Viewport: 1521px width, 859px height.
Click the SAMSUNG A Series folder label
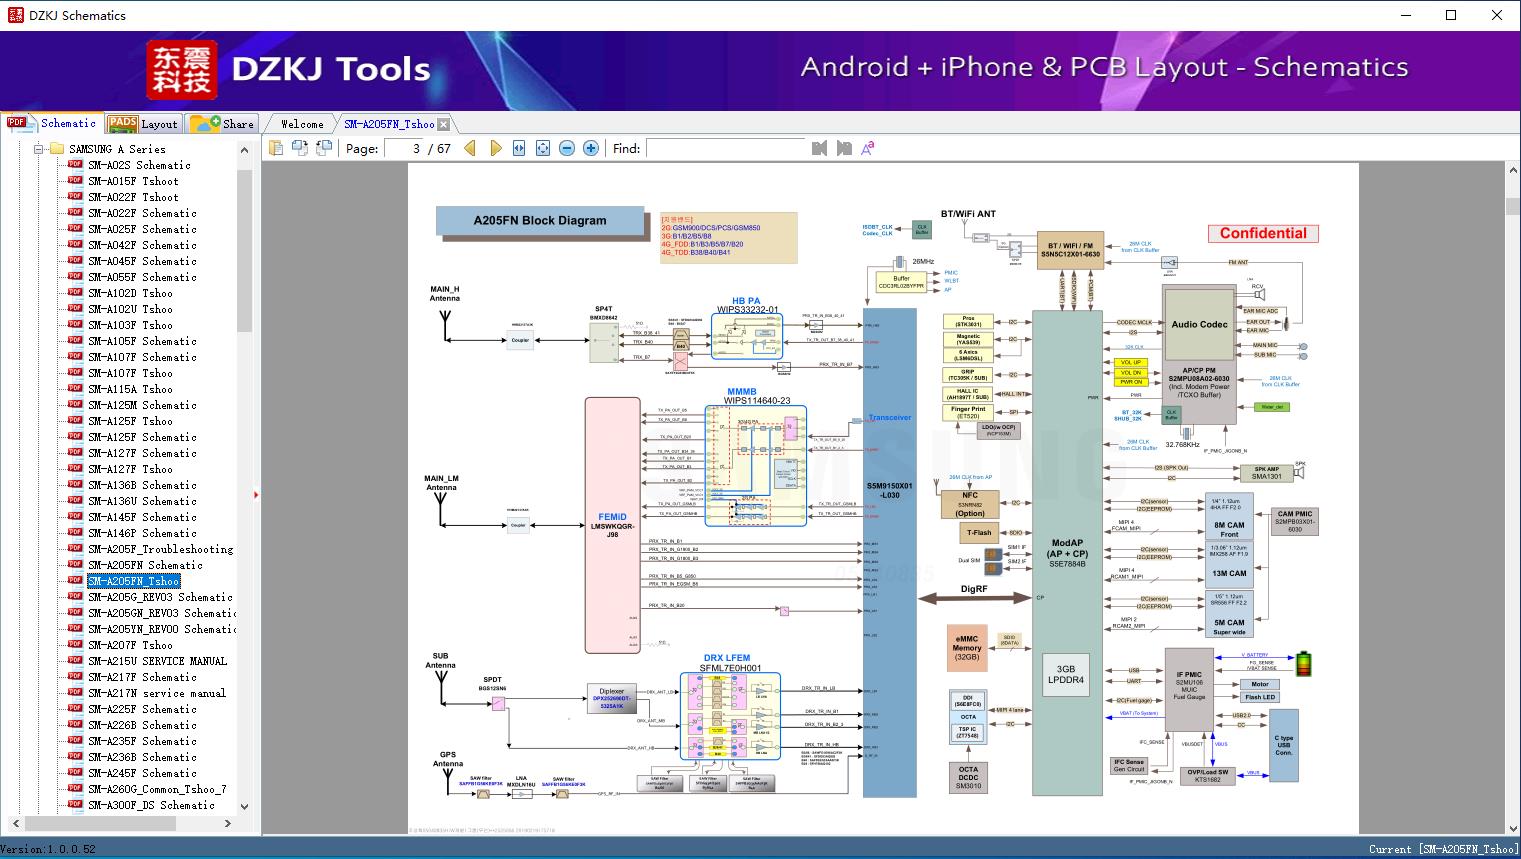(117, 149)
